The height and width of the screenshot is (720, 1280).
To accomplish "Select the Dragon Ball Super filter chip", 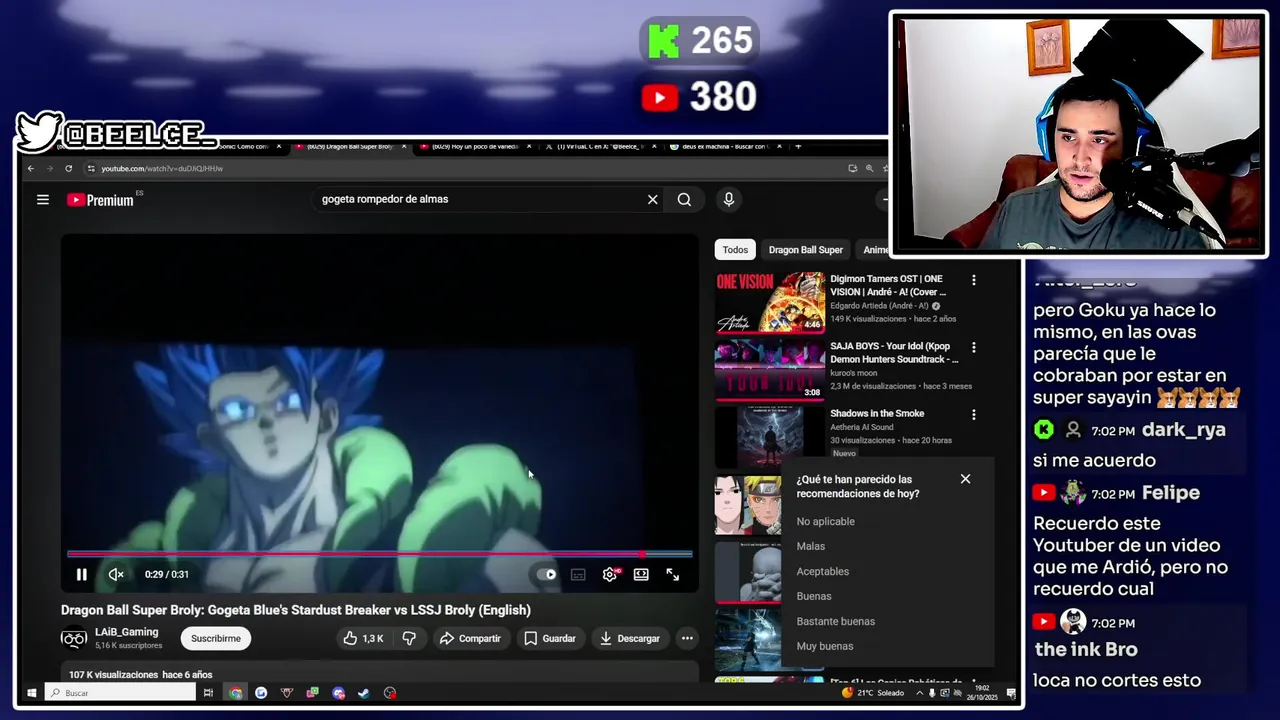I will click(x=806, y=250).
